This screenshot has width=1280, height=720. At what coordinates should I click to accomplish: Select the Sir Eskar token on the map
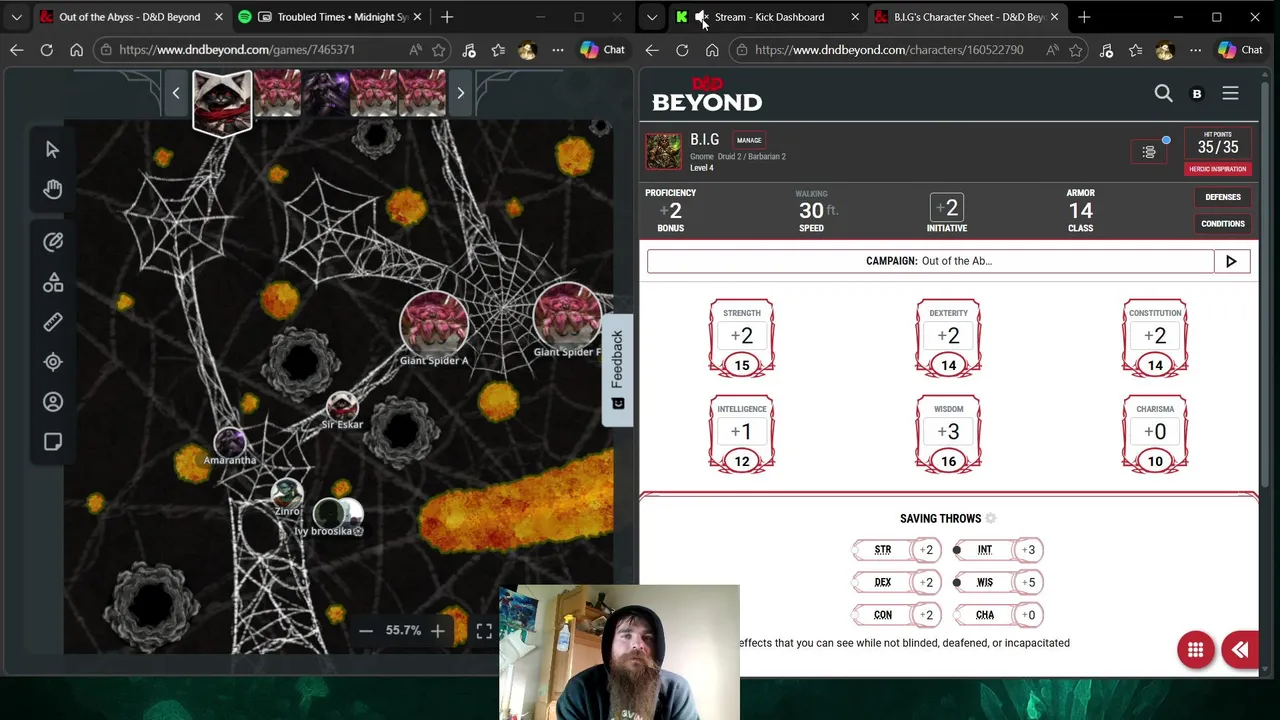(x=342, y=405)
